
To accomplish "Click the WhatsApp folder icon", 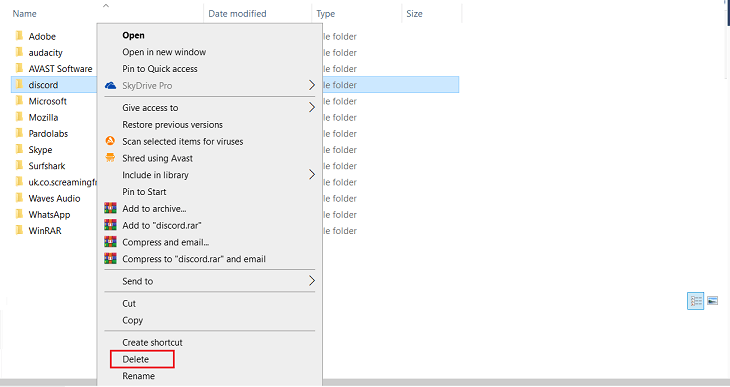I will point(19,215).
